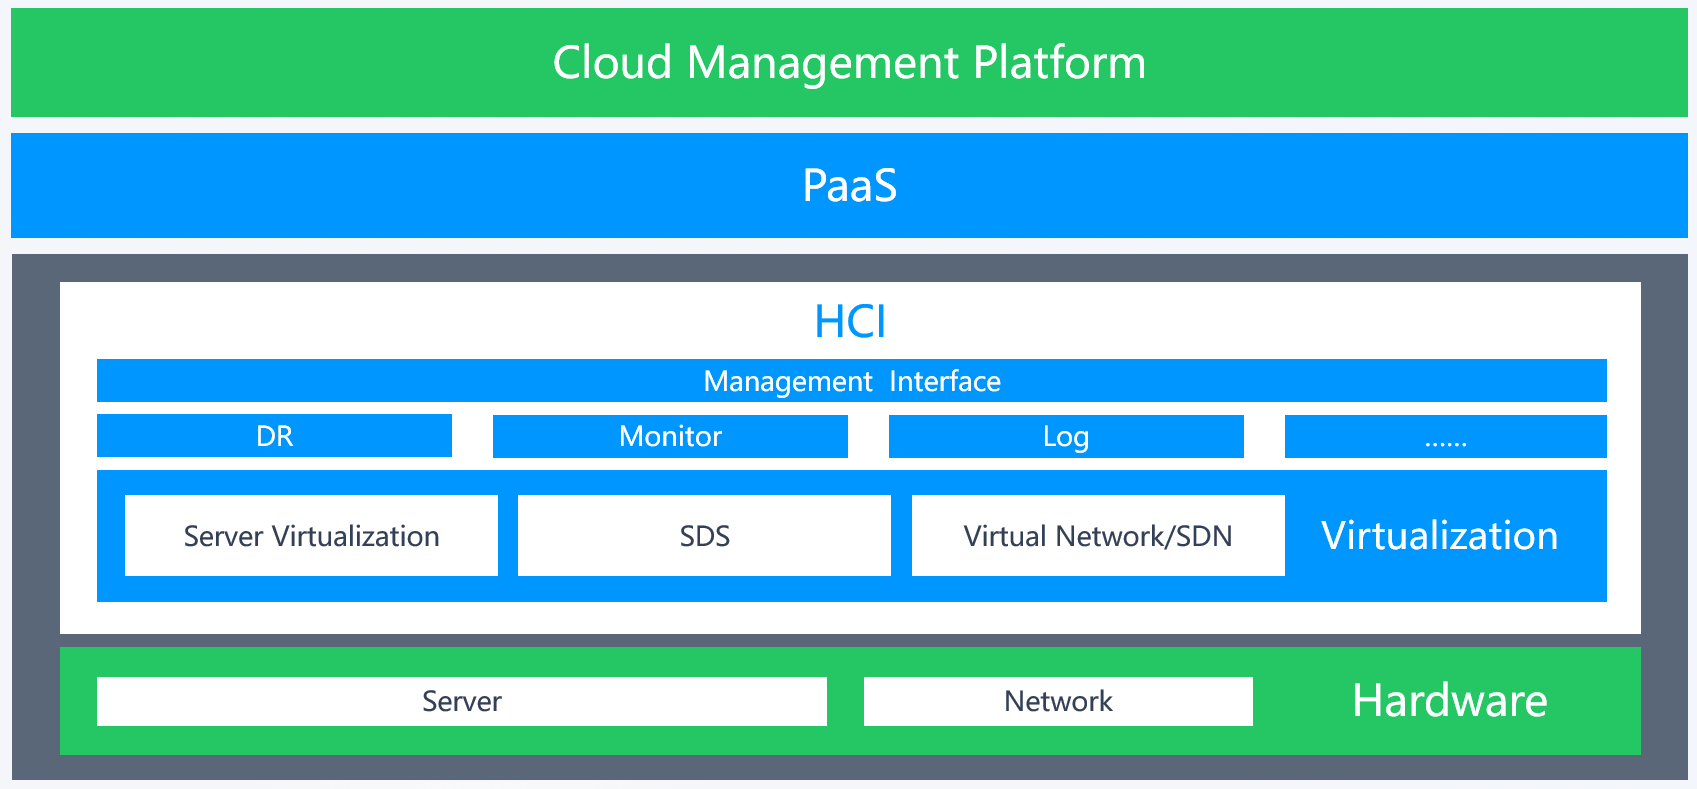The image size is (1697, 789).
Task: Select the Server Virtualization box
Action: (x=311, y=536)
